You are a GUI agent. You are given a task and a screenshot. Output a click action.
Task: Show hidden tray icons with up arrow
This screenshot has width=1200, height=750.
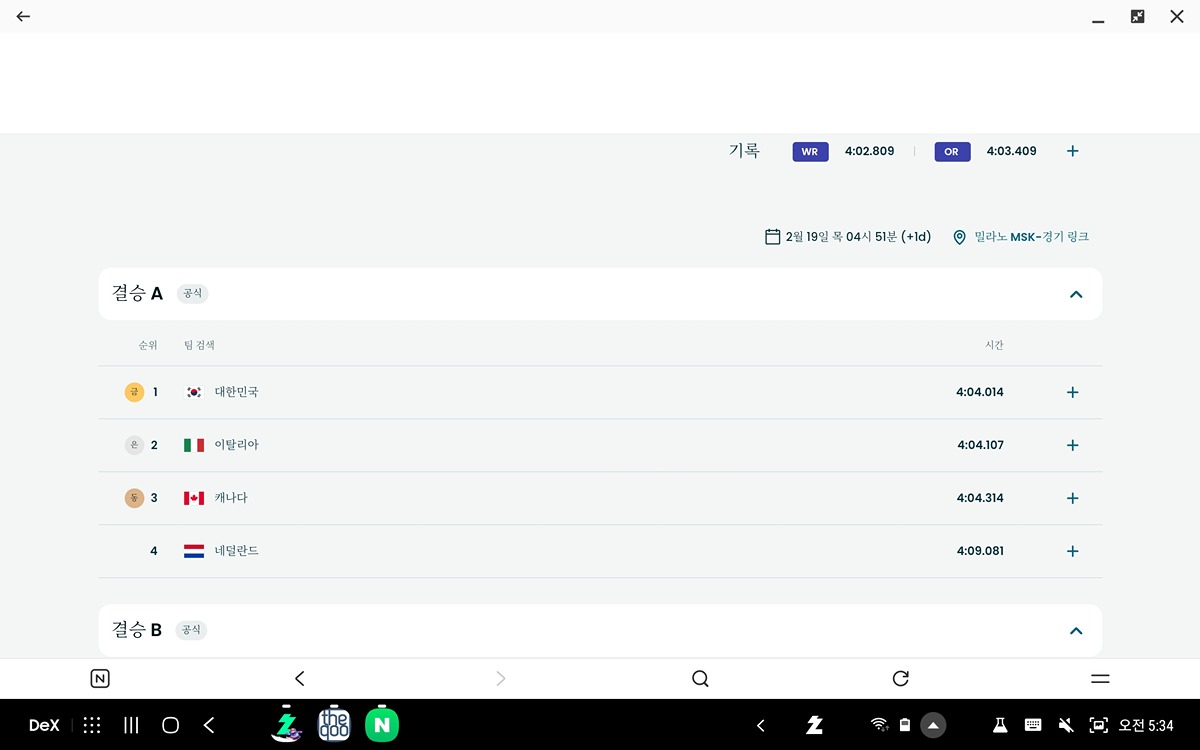click(x=932, y=726)
